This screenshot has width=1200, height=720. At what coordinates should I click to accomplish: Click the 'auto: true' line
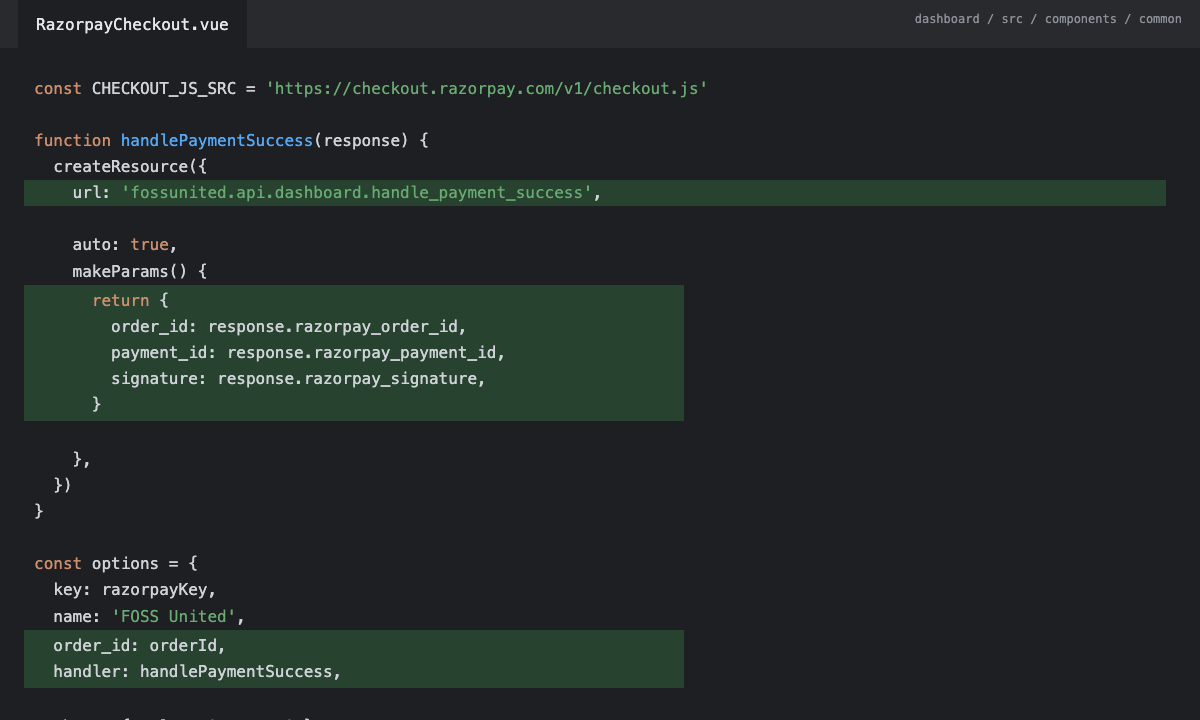point(125,245)
